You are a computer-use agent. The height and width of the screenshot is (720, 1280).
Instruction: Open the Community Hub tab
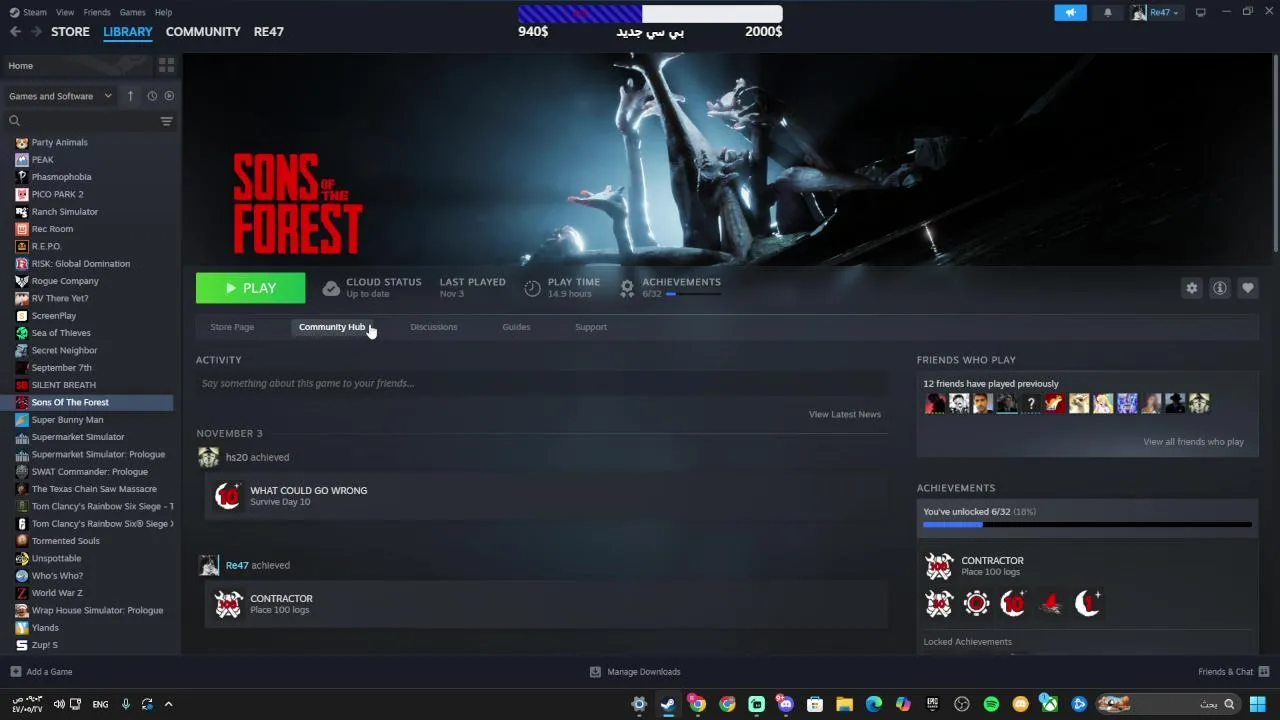(332, 327)
